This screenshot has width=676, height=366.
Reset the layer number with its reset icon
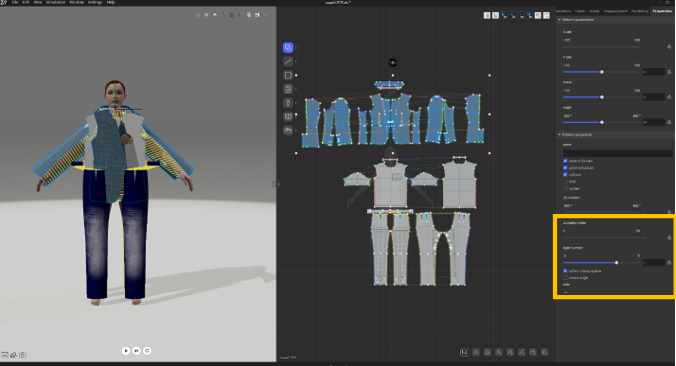(670, 263)
